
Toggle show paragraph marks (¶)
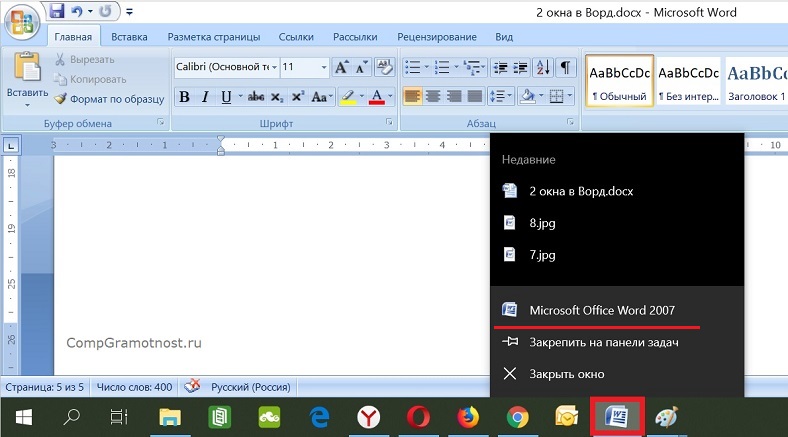[x=565, y=67]
